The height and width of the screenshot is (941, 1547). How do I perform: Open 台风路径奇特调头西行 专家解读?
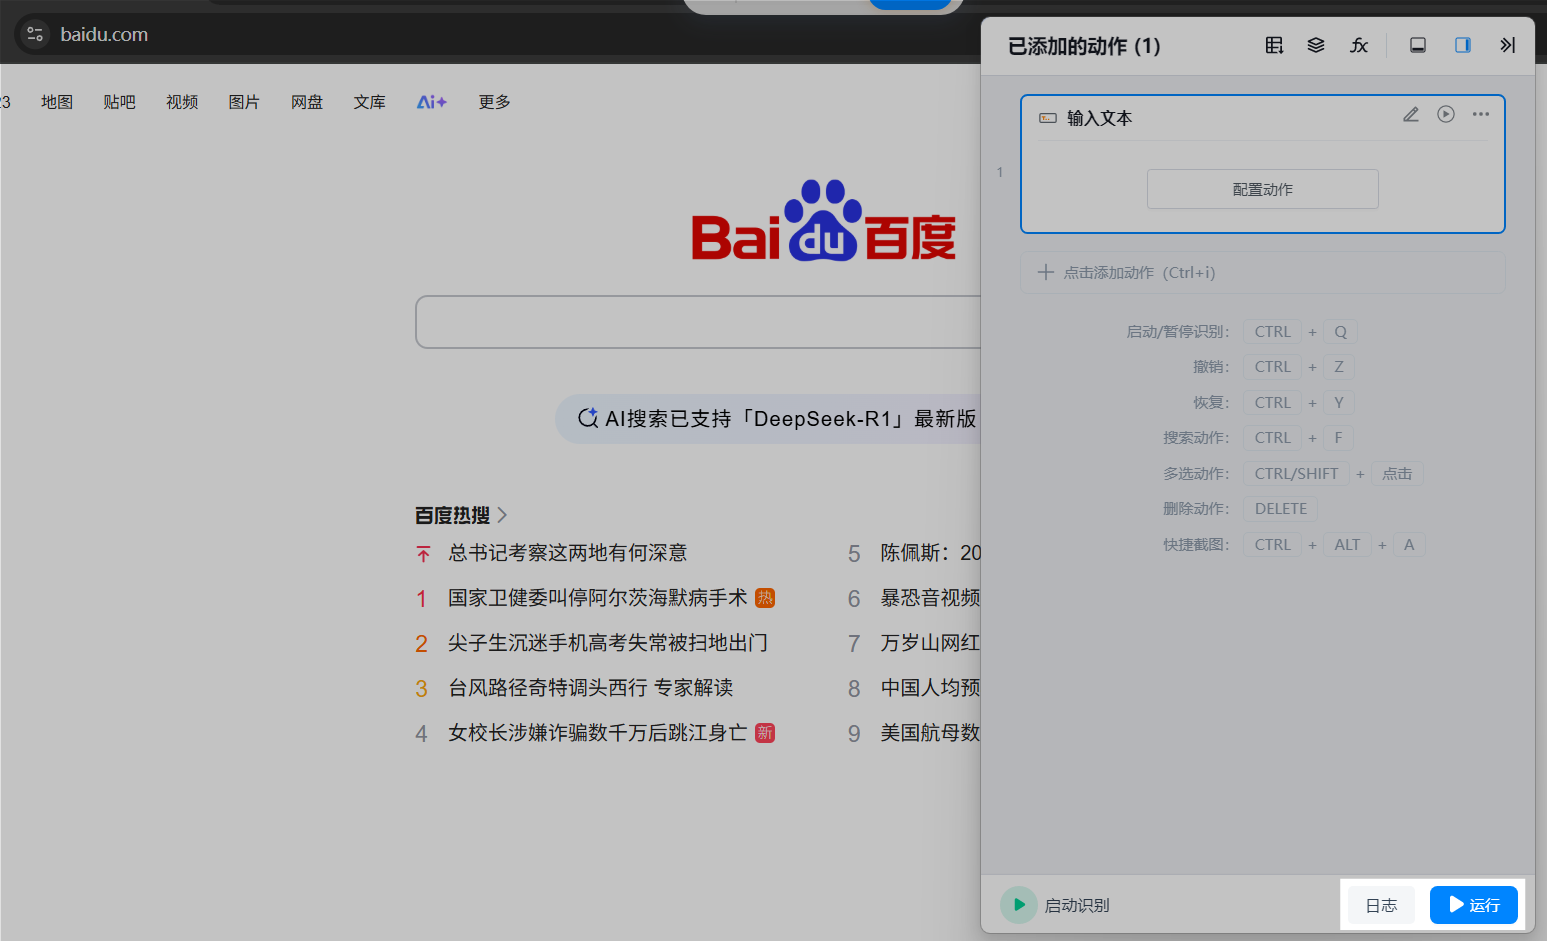[590, 688]
